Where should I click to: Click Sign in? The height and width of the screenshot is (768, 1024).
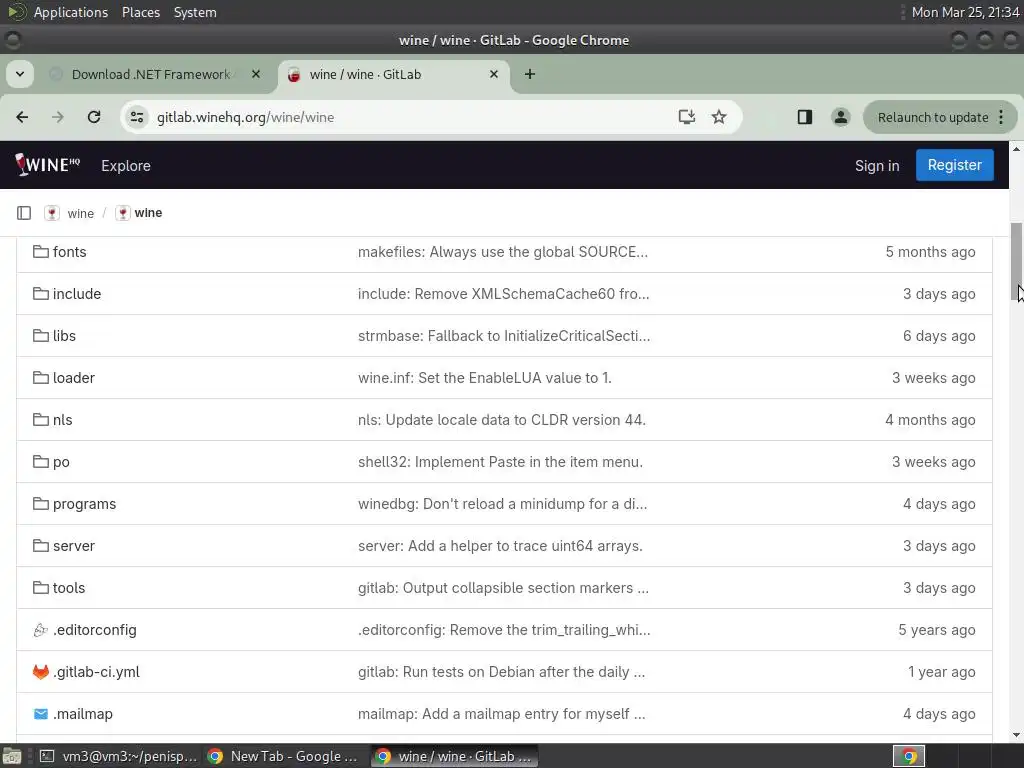[877, 166]
